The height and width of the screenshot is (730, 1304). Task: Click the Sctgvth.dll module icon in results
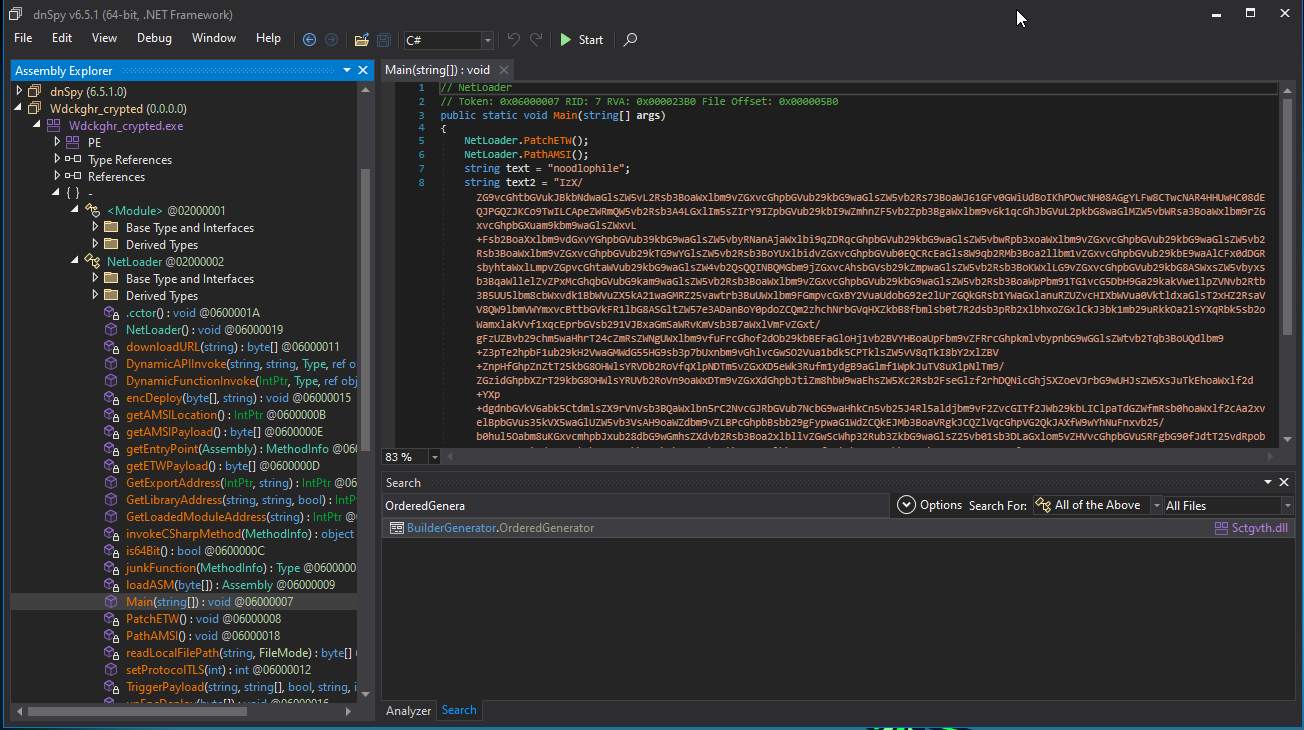1221,528
